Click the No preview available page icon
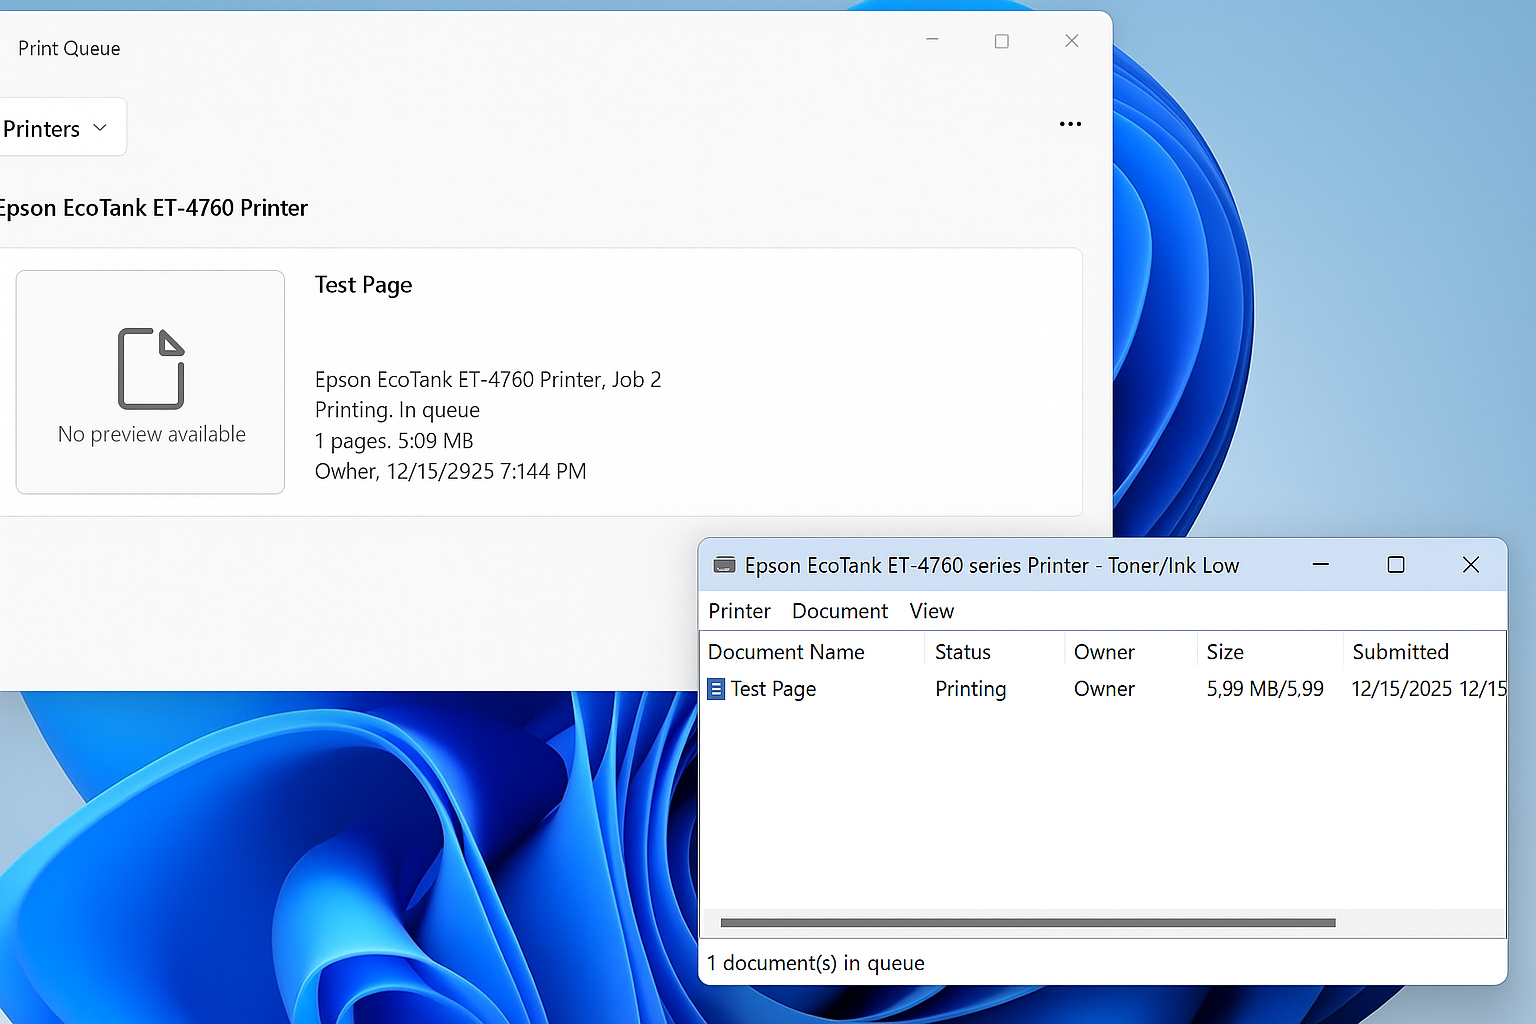Viewport: 1536px width, 1024px height. pyautogui.click(x=151, y=368)
